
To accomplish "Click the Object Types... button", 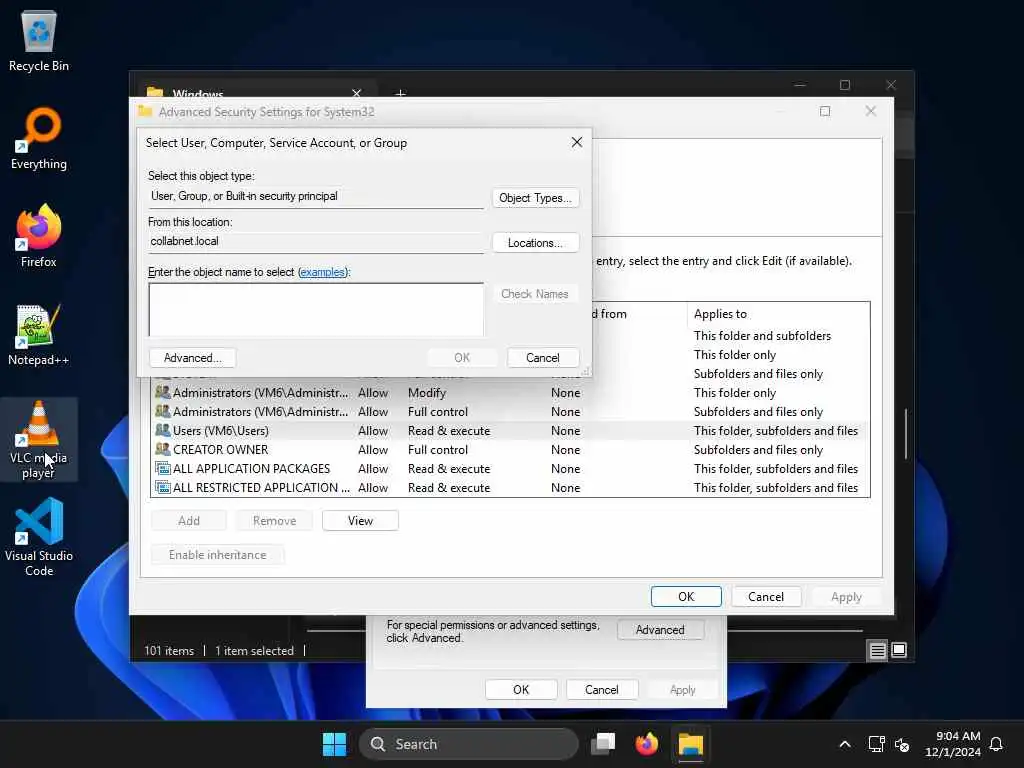I will point(535,198).
